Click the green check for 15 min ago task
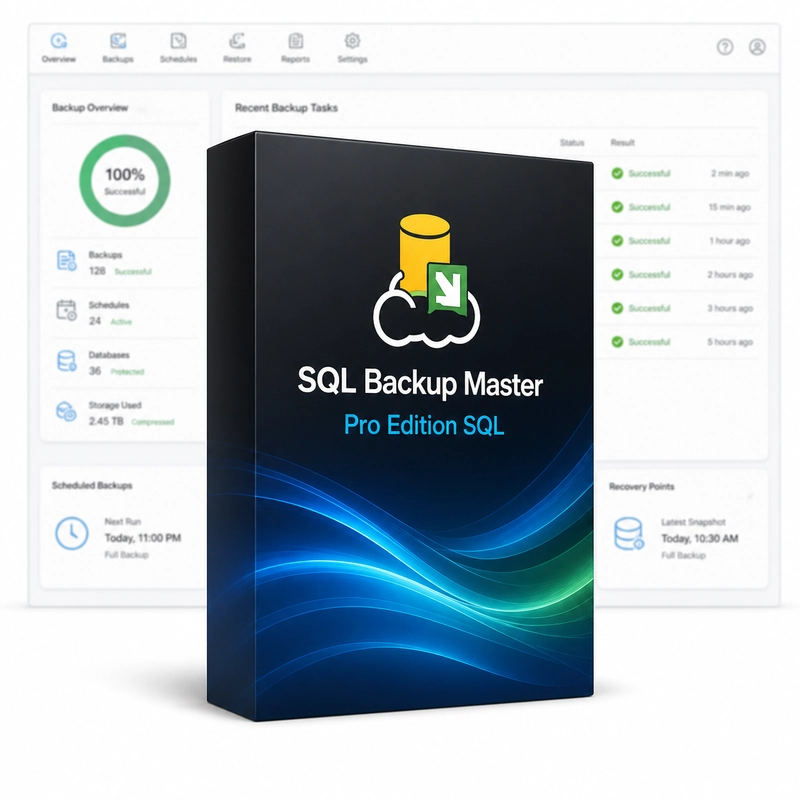This screenshot has height=800, width=800. click(x=617, y=207)
